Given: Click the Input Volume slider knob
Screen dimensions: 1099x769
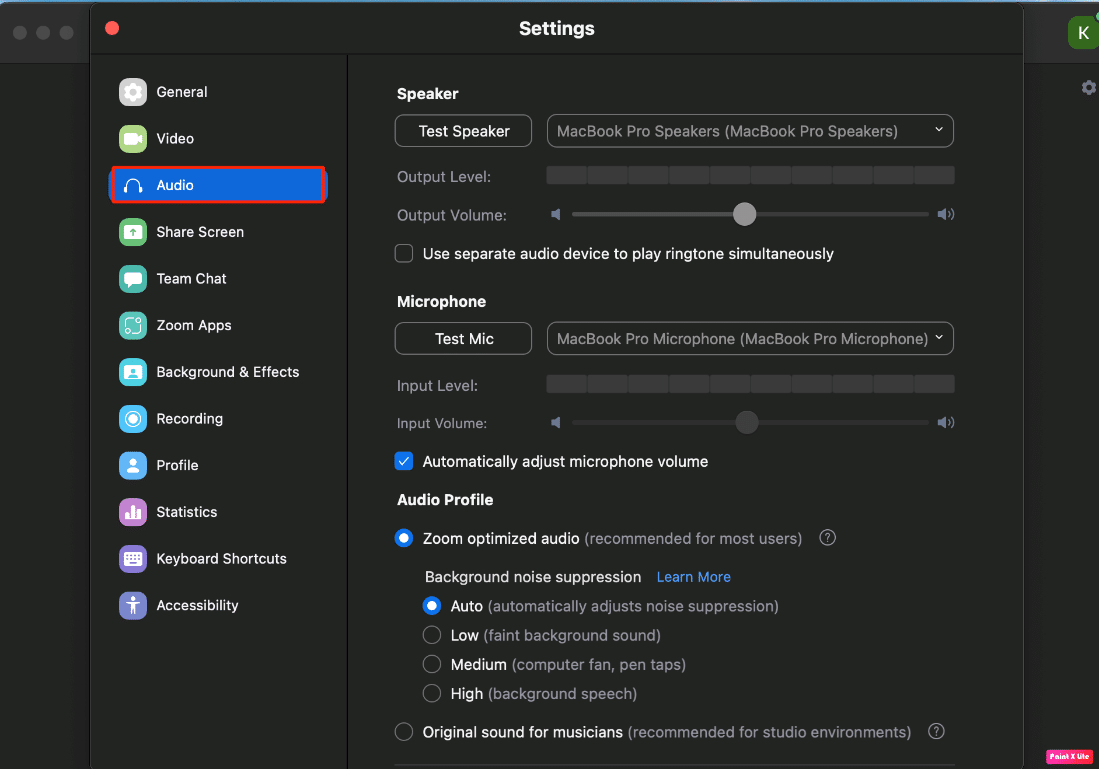Looking at the screenshot, I should (747, 422).
